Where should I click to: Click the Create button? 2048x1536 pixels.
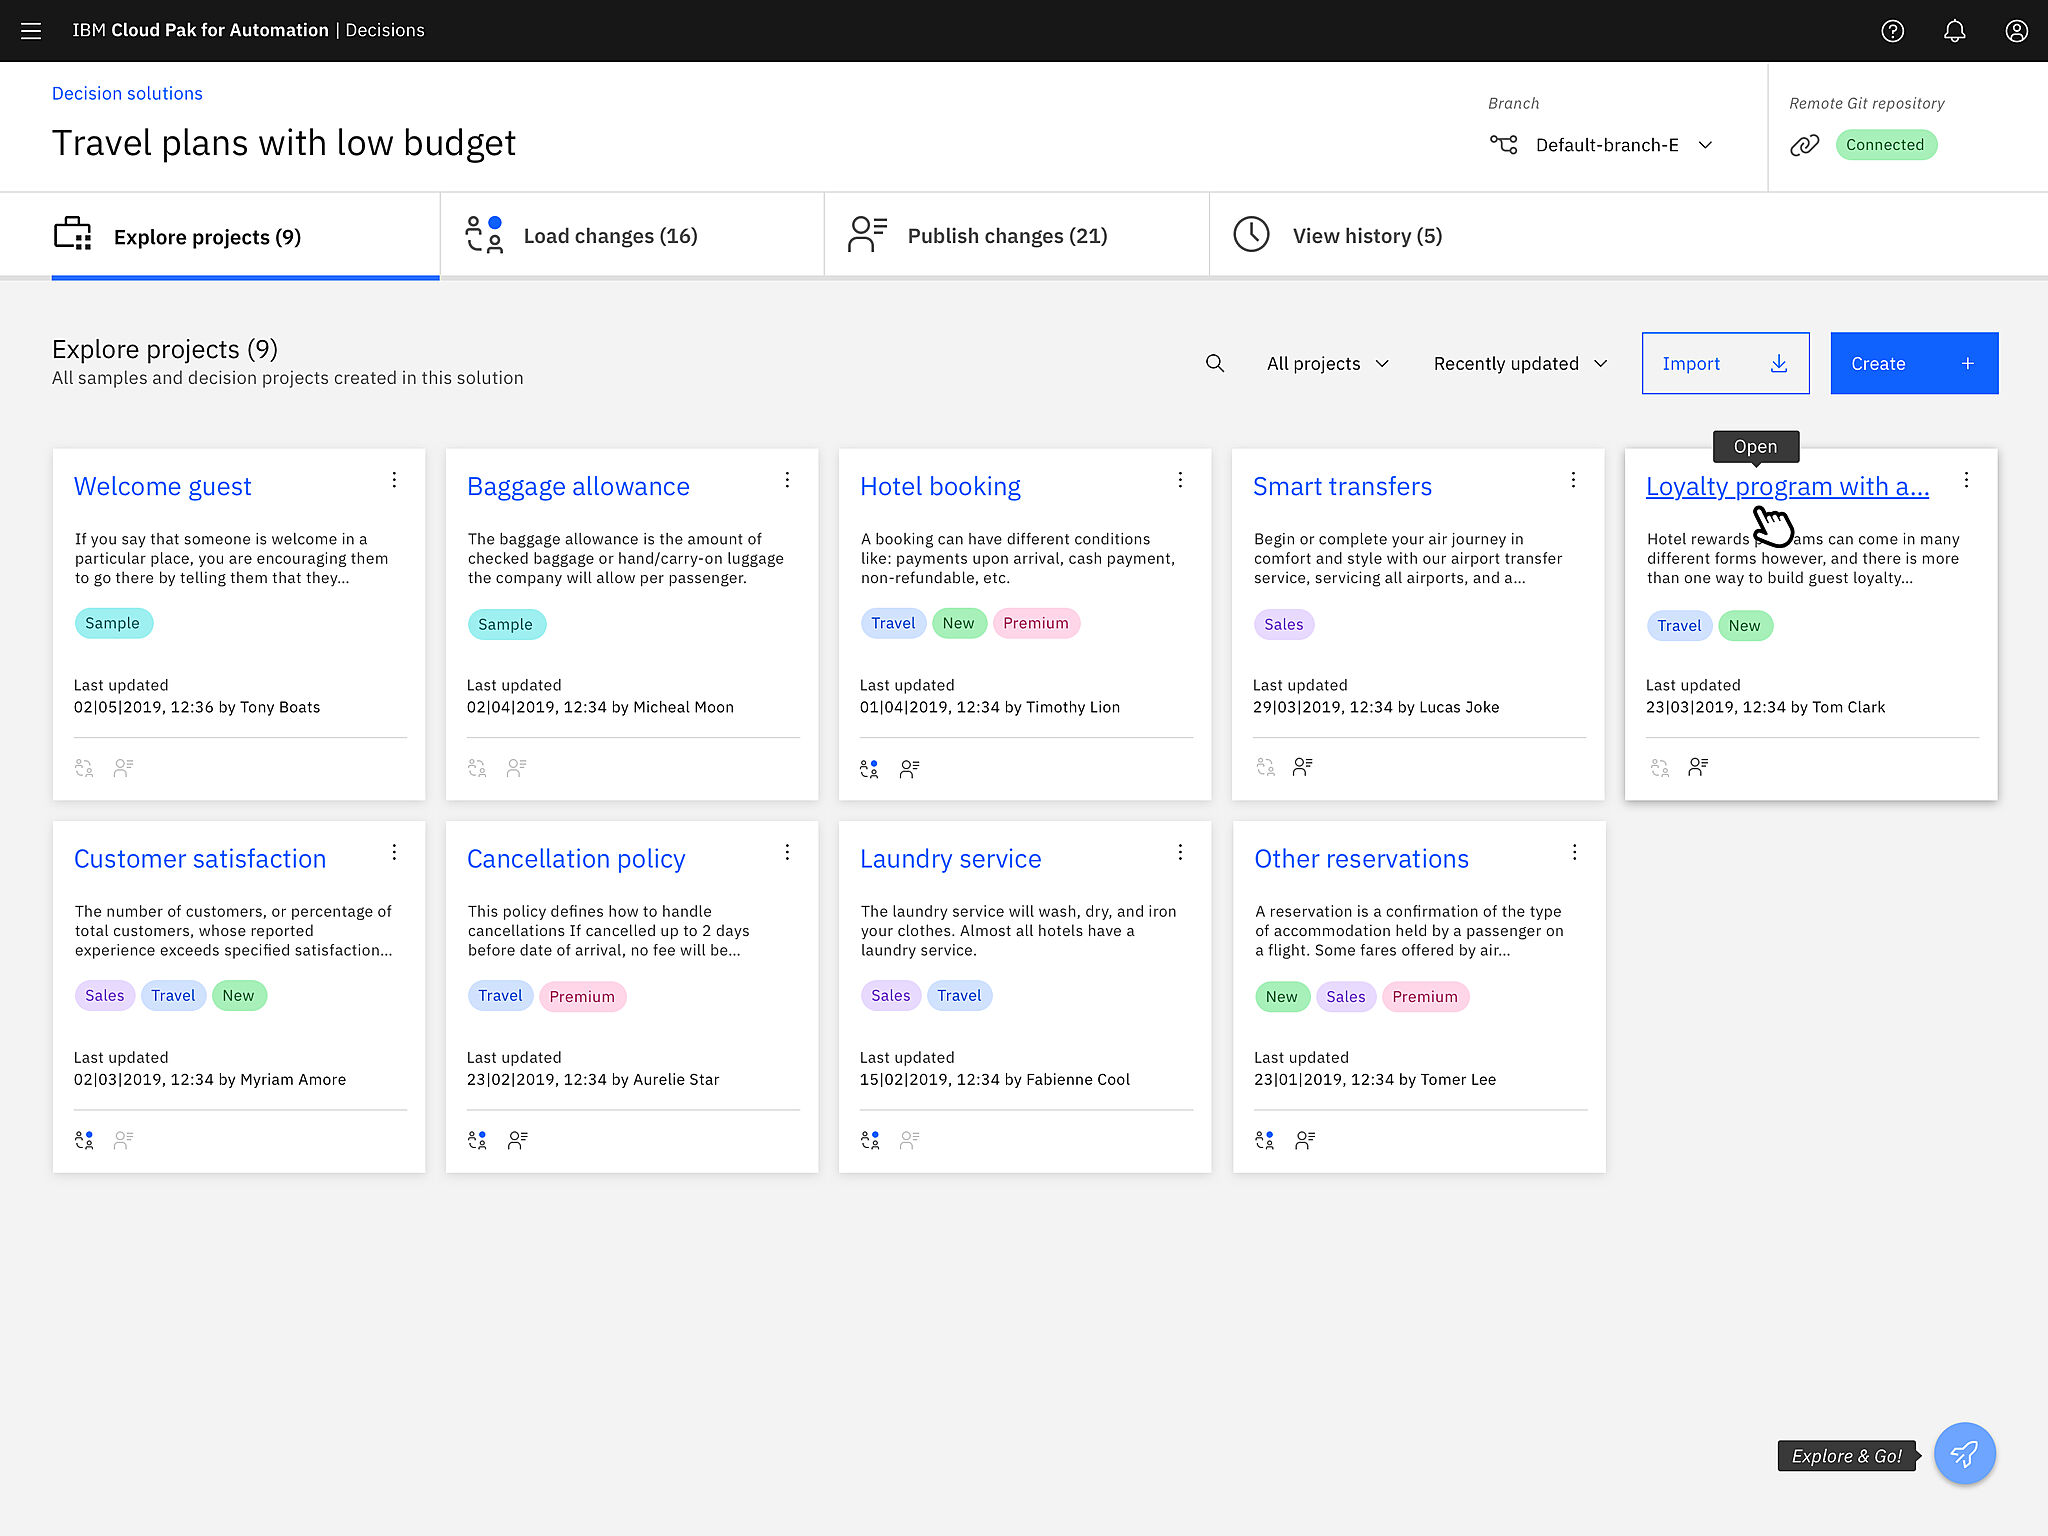point(1914,363)
